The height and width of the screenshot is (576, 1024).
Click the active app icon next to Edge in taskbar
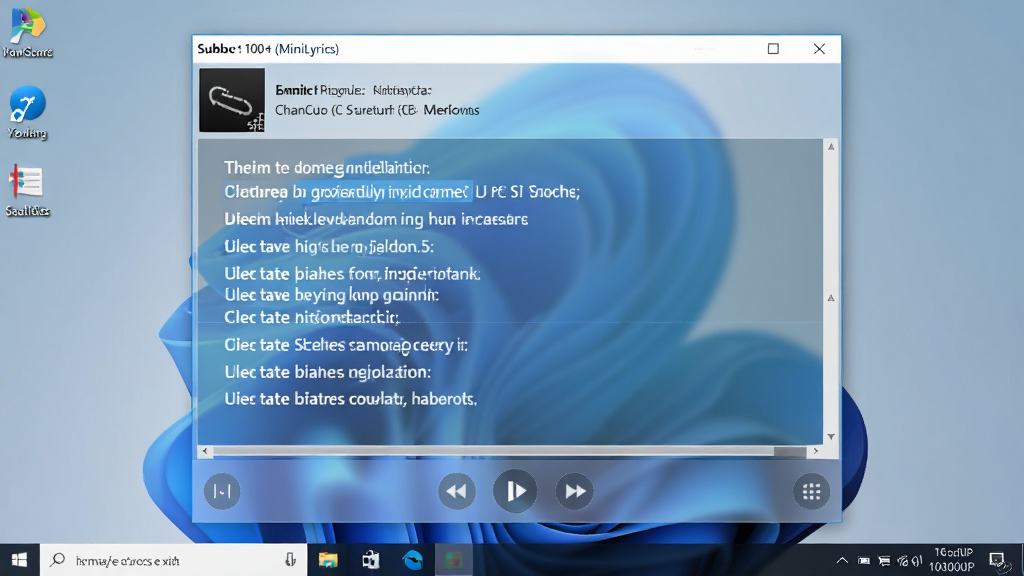[x=454, y=560]
